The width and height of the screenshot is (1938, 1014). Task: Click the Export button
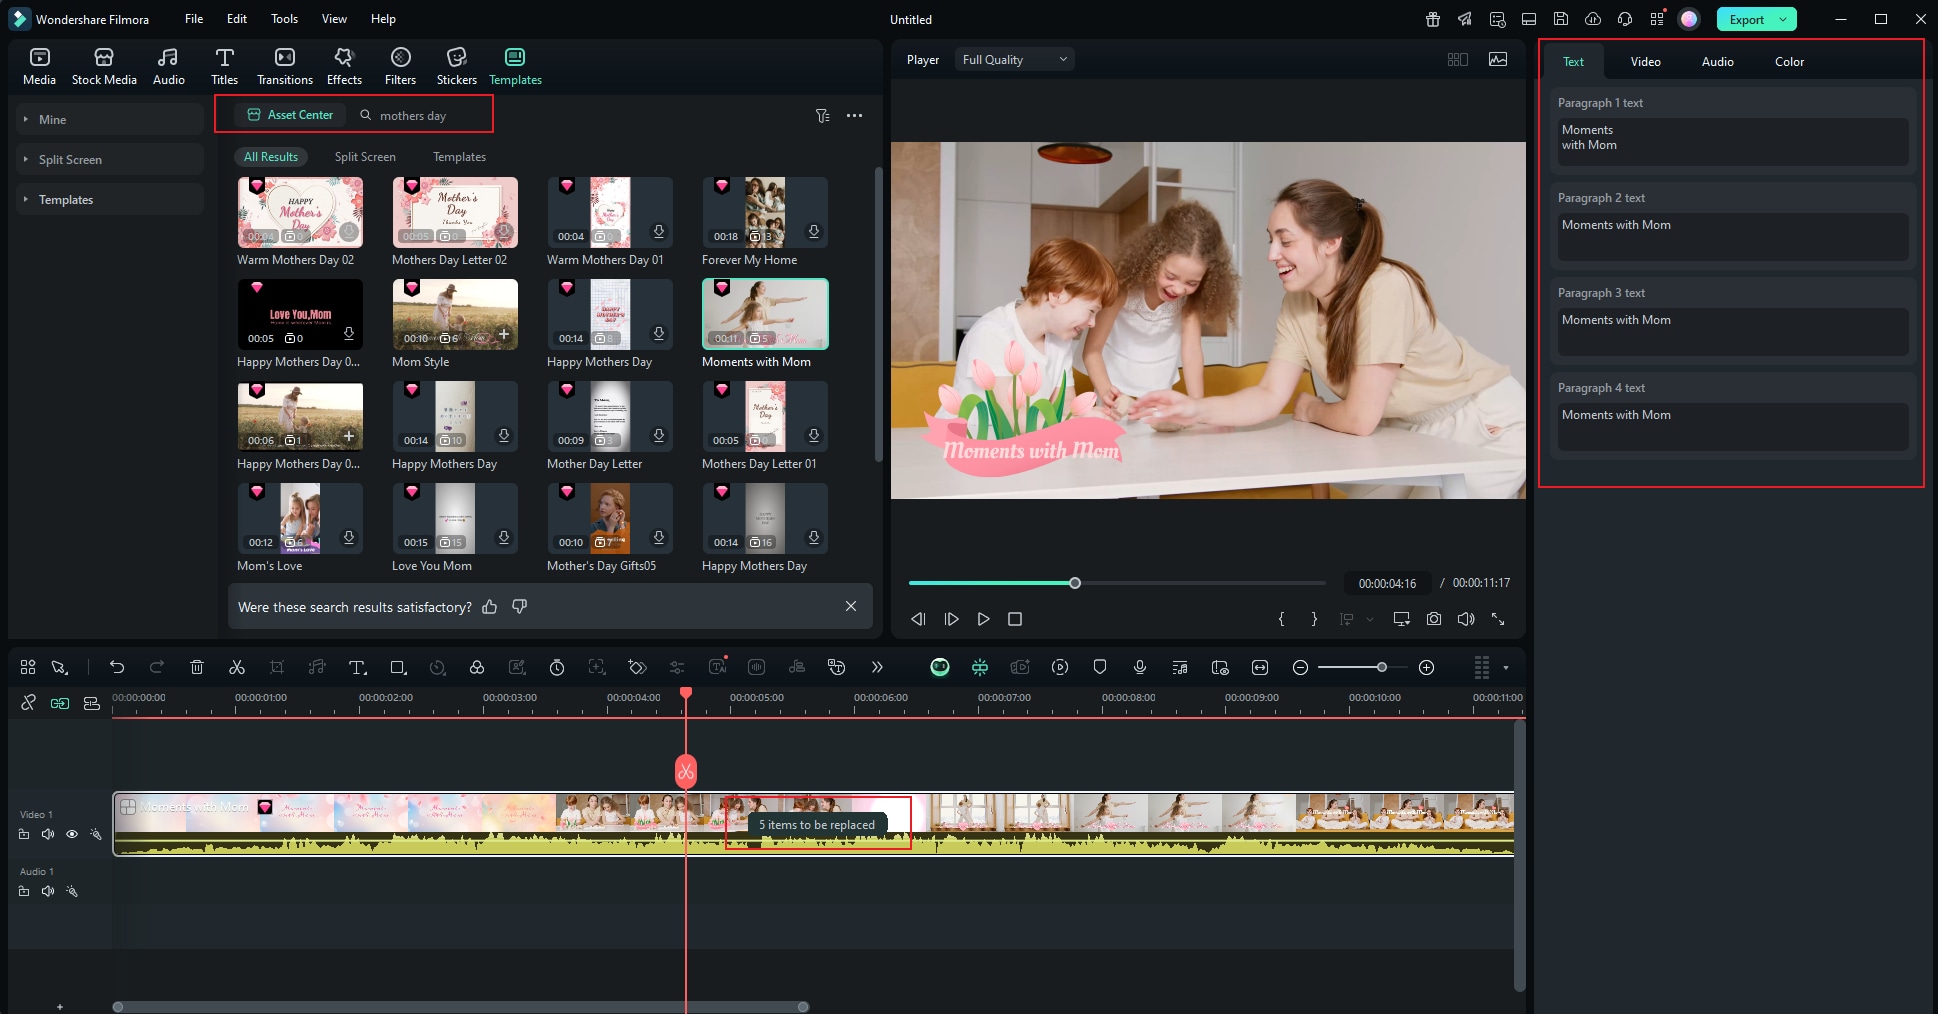point(1746,20)
